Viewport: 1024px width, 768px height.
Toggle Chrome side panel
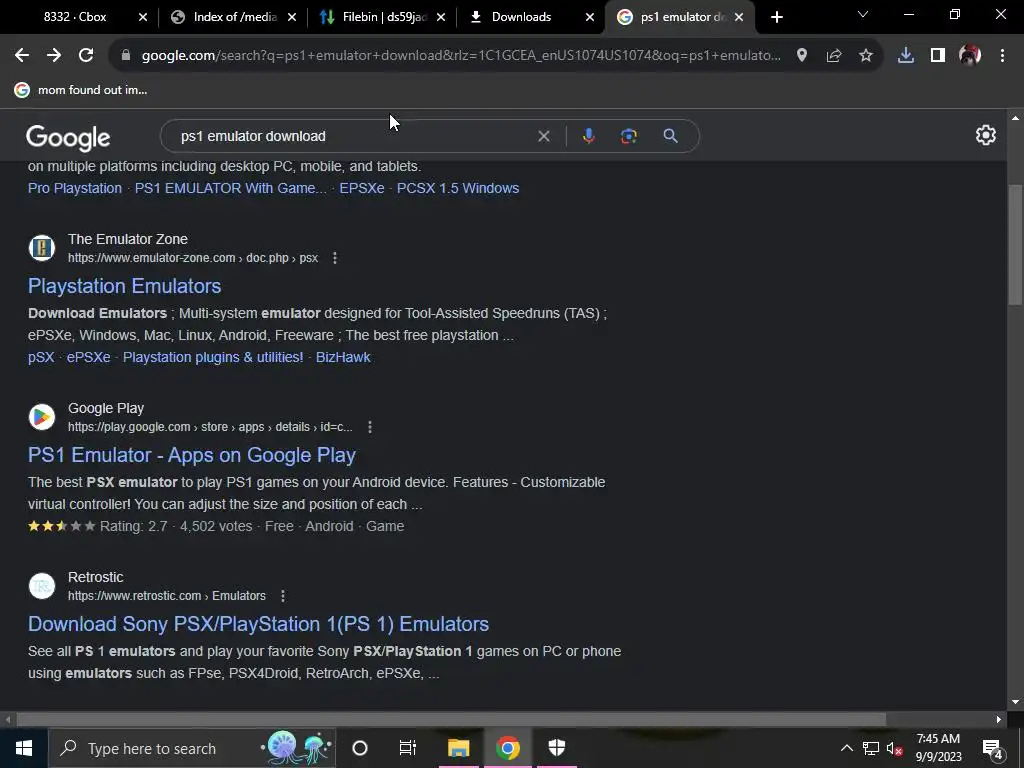point(937,56)
